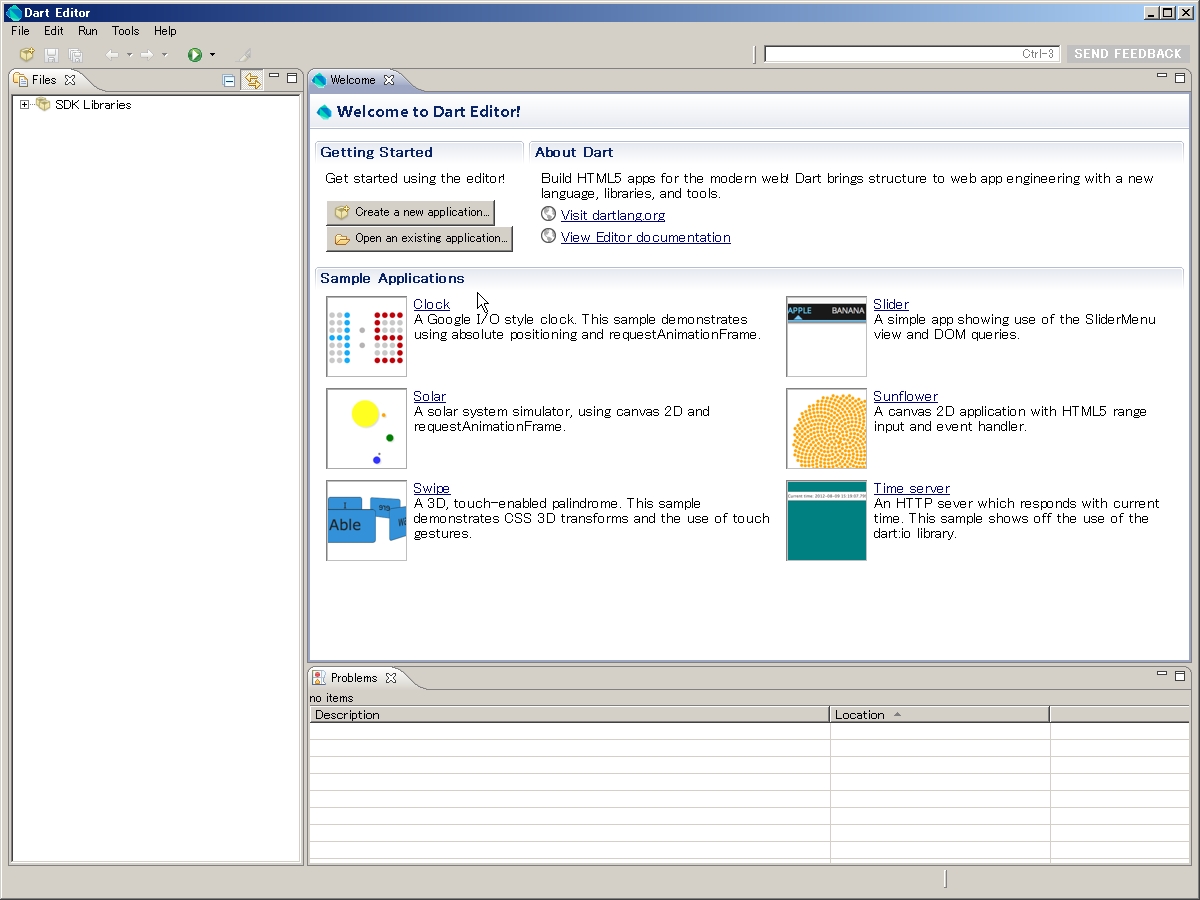Click globe icon beside View Editor documentation
1200x900 pixels.
(x=548, y=236)
